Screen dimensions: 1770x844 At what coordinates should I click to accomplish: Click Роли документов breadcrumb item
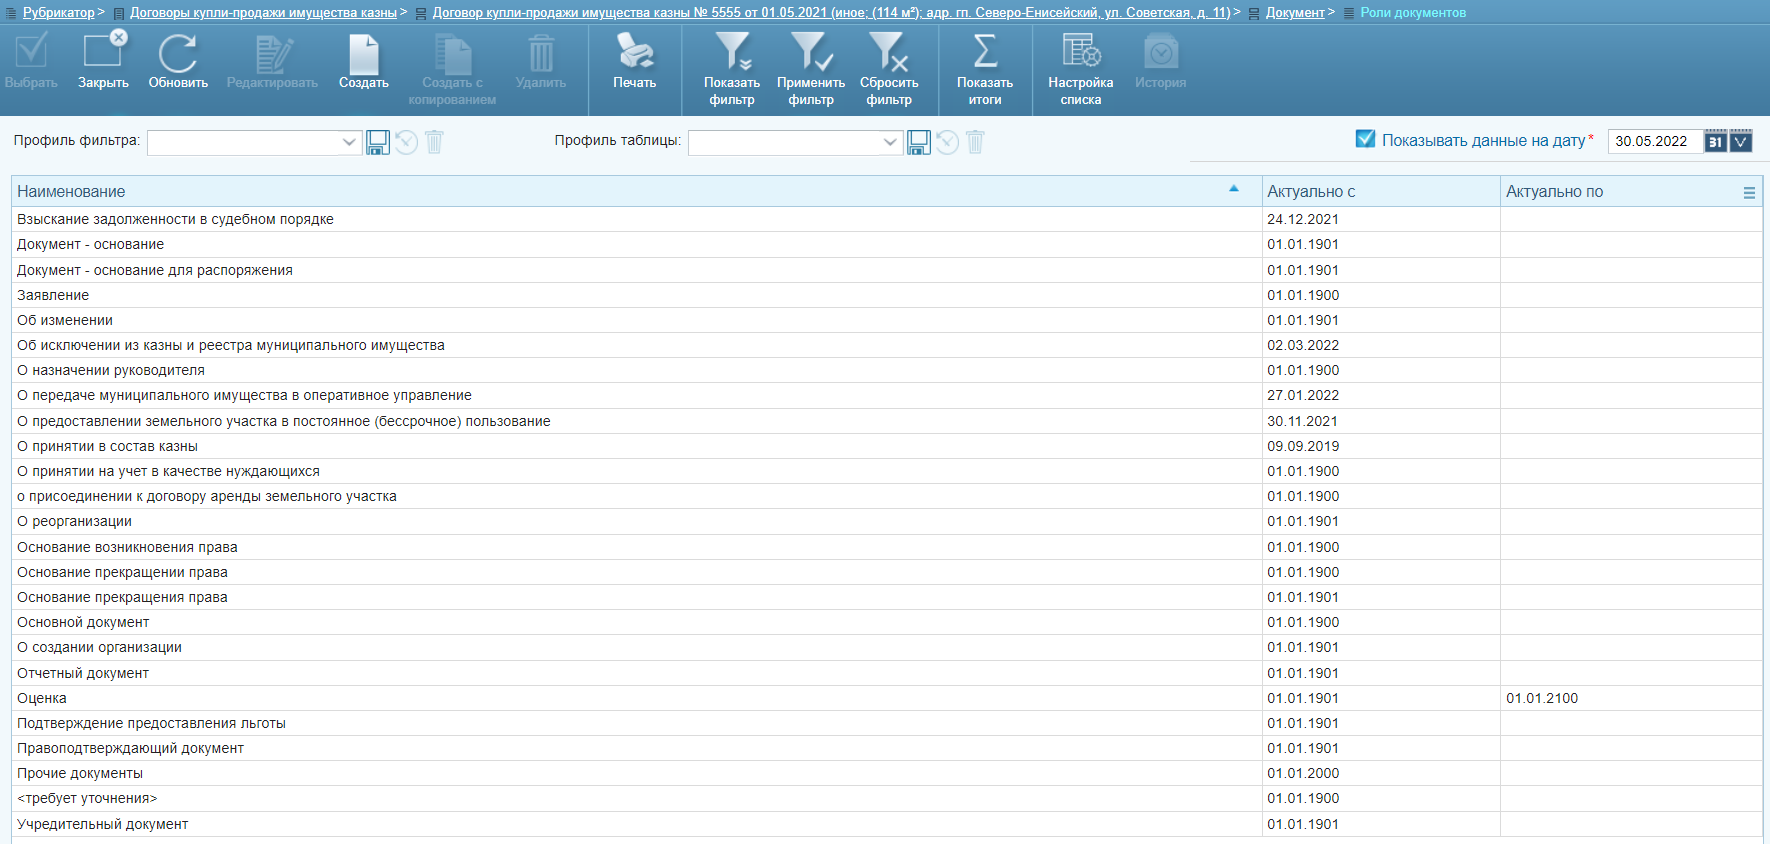click(1413, 12)
